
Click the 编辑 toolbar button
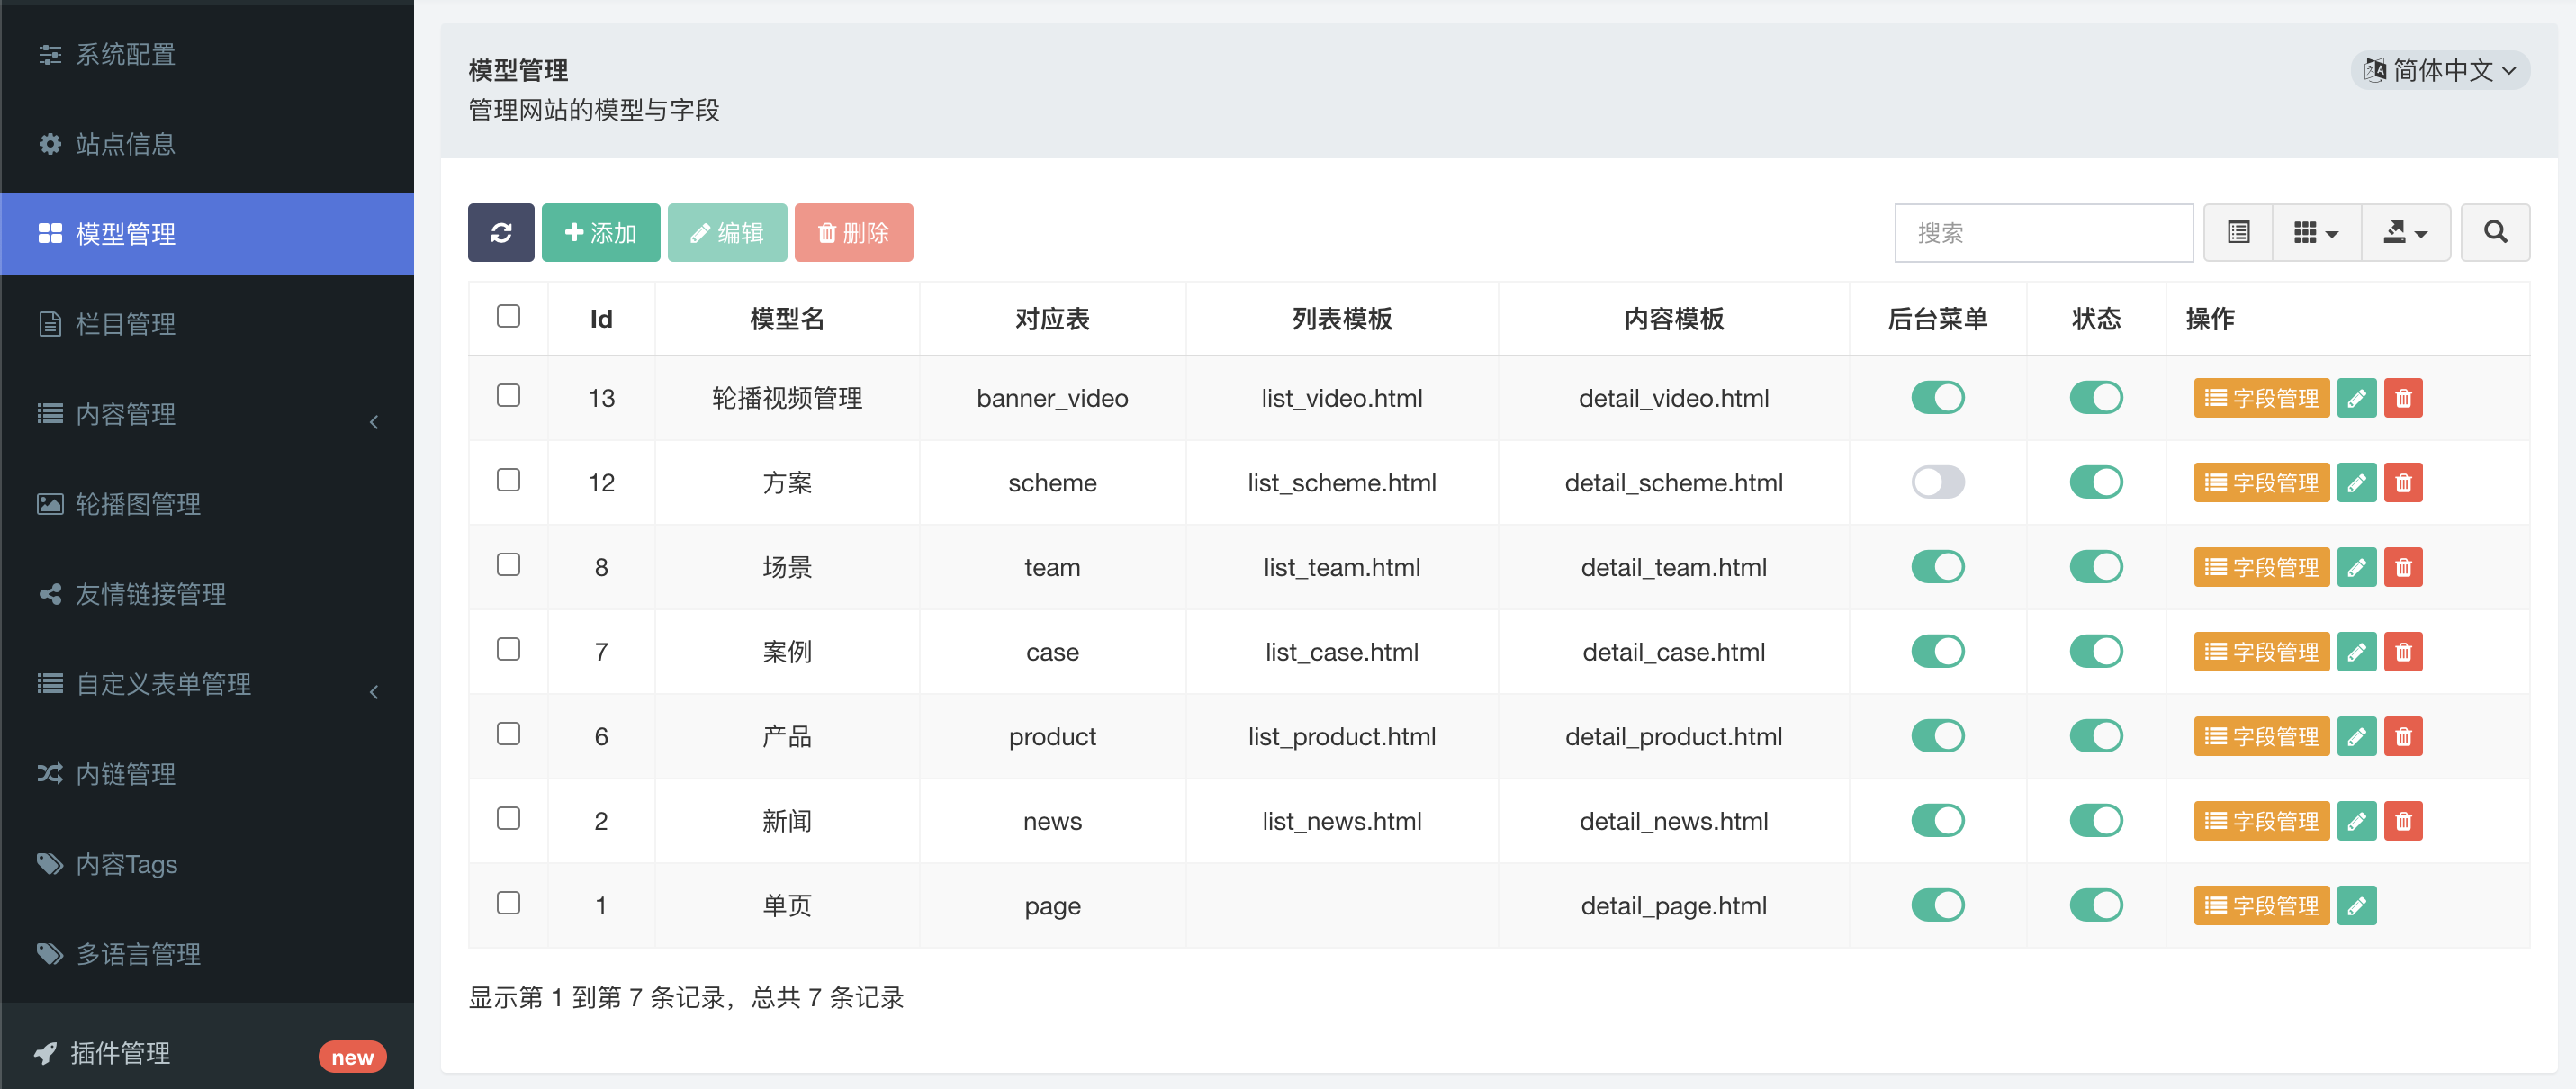(727, 233)
